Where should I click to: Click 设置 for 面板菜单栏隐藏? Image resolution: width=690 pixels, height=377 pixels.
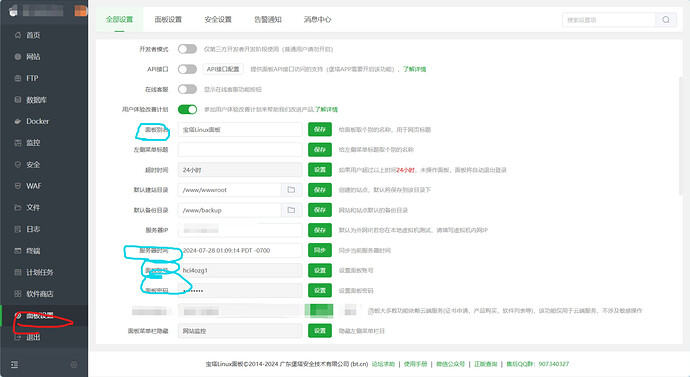point(320,331)
